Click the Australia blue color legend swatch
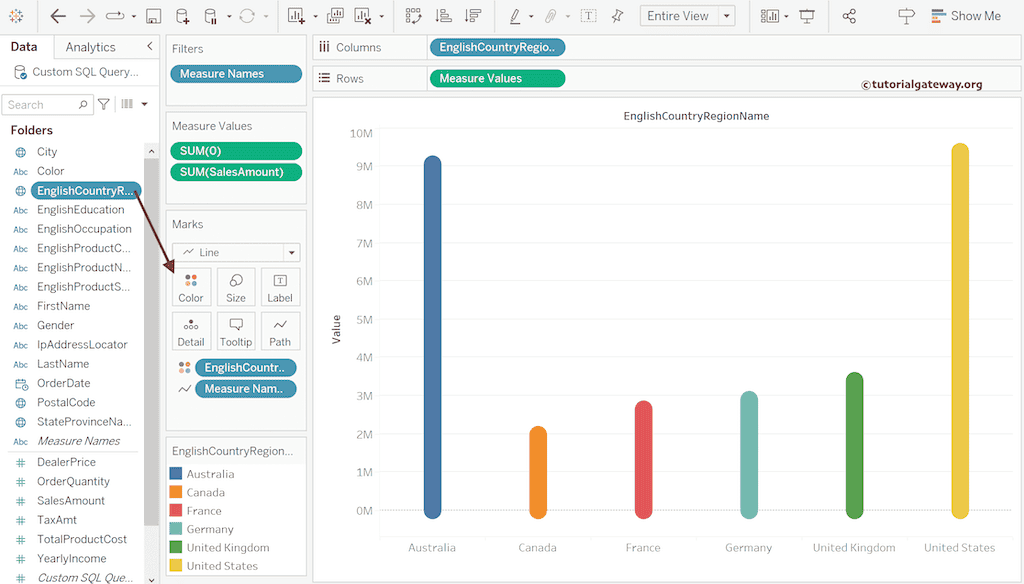 [176, 474]
